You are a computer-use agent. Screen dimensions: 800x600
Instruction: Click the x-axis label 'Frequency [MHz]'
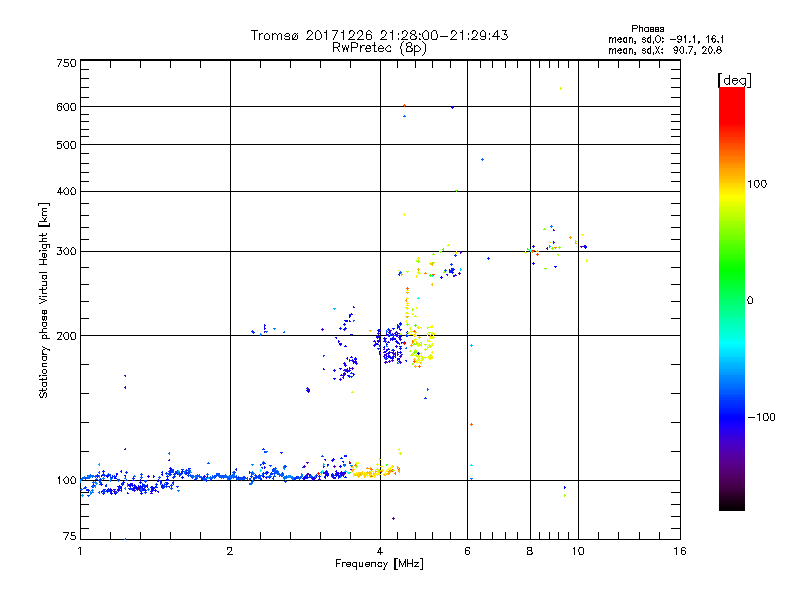coord(379,564)
